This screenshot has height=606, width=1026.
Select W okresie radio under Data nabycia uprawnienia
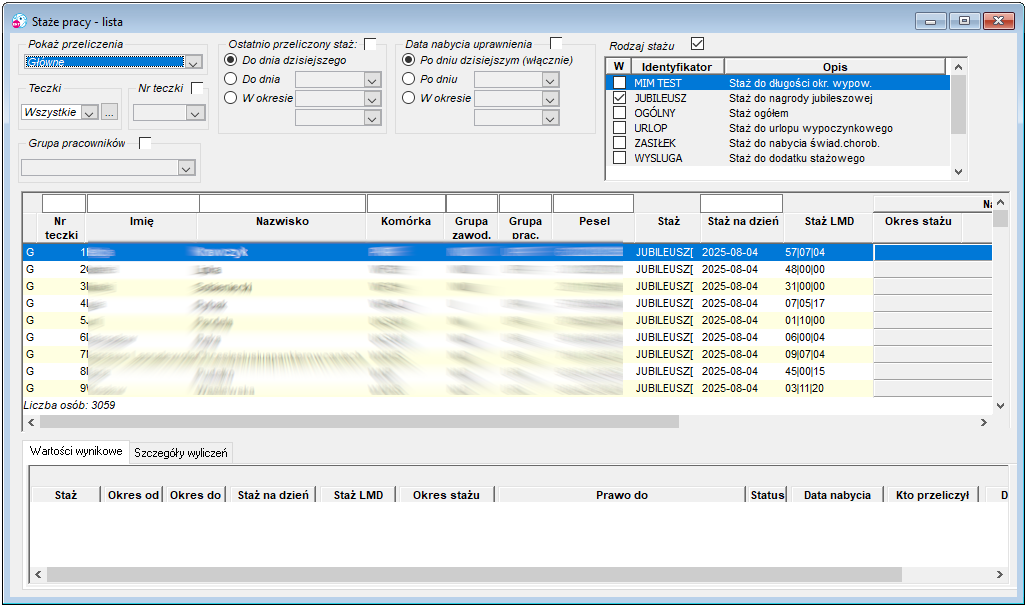click(x=408, y=98)
